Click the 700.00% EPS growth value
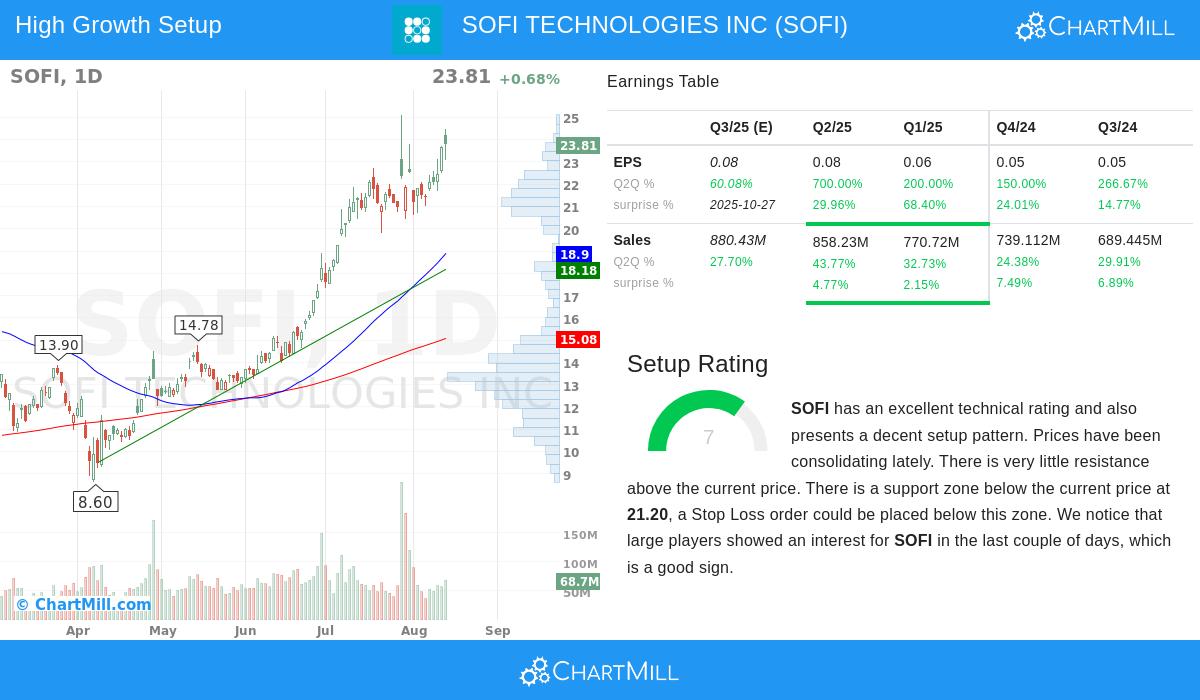Image resolution: width=1200 pixels, height=700 pixels. pyautogui.click(x=837, y=184)
